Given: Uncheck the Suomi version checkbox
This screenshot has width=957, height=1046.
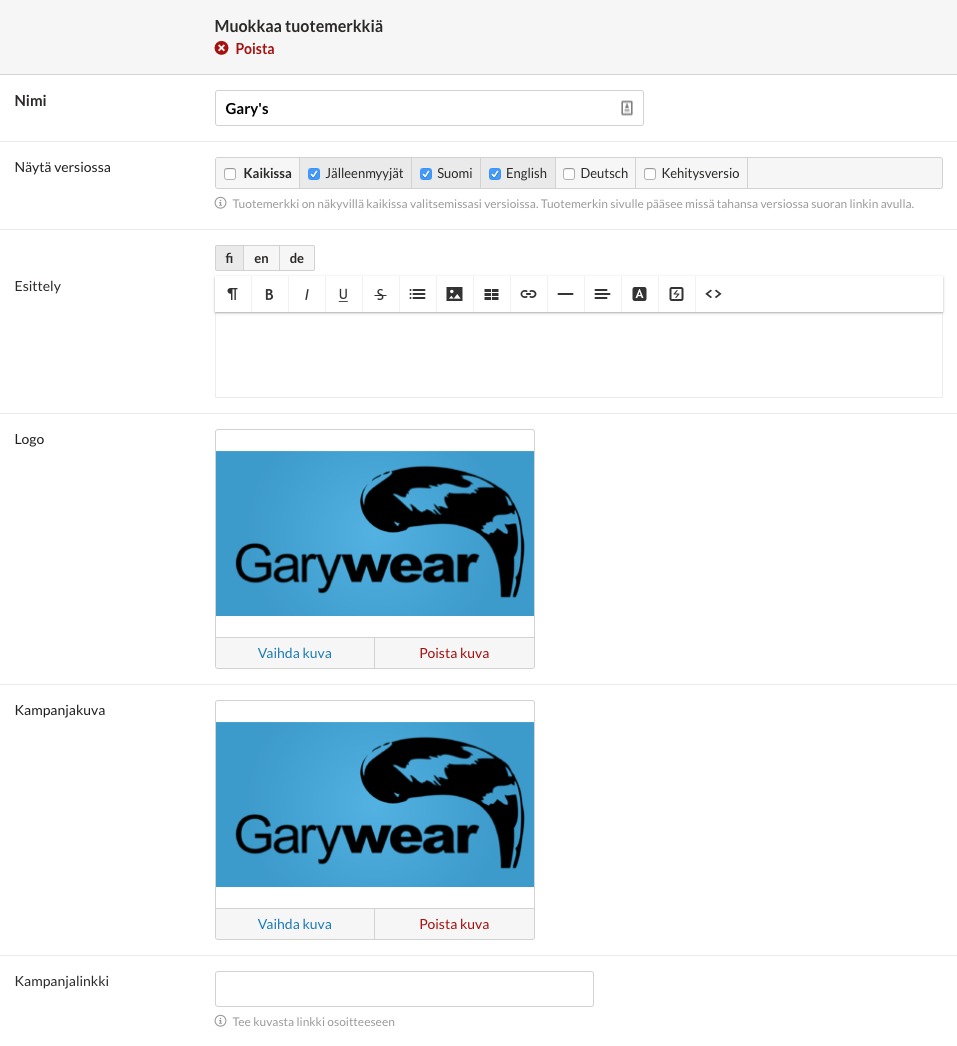Looking at the screenshot, I should point(426,174).
